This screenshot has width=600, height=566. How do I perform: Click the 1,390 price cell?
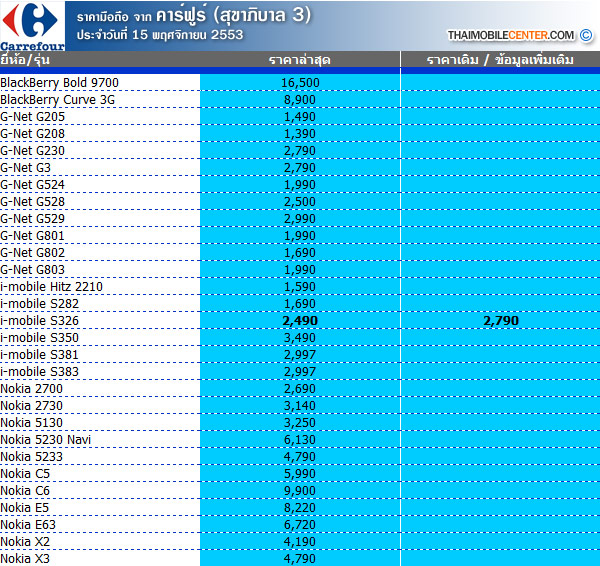point(300,134)
